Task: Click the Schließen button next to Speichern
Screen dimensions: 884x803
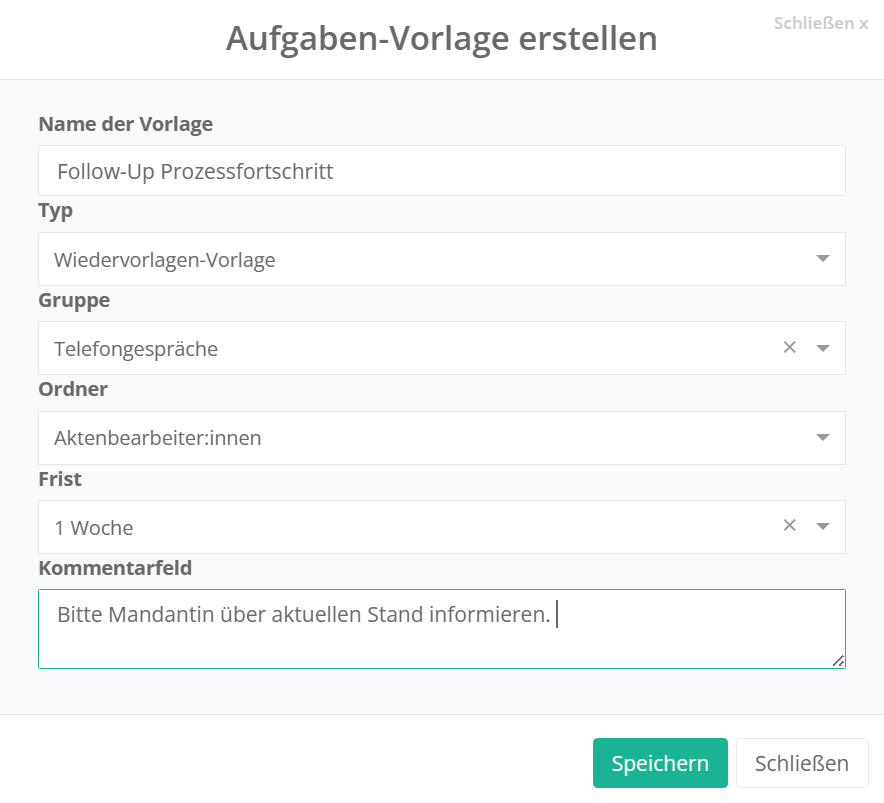Action: click(801, 764)
